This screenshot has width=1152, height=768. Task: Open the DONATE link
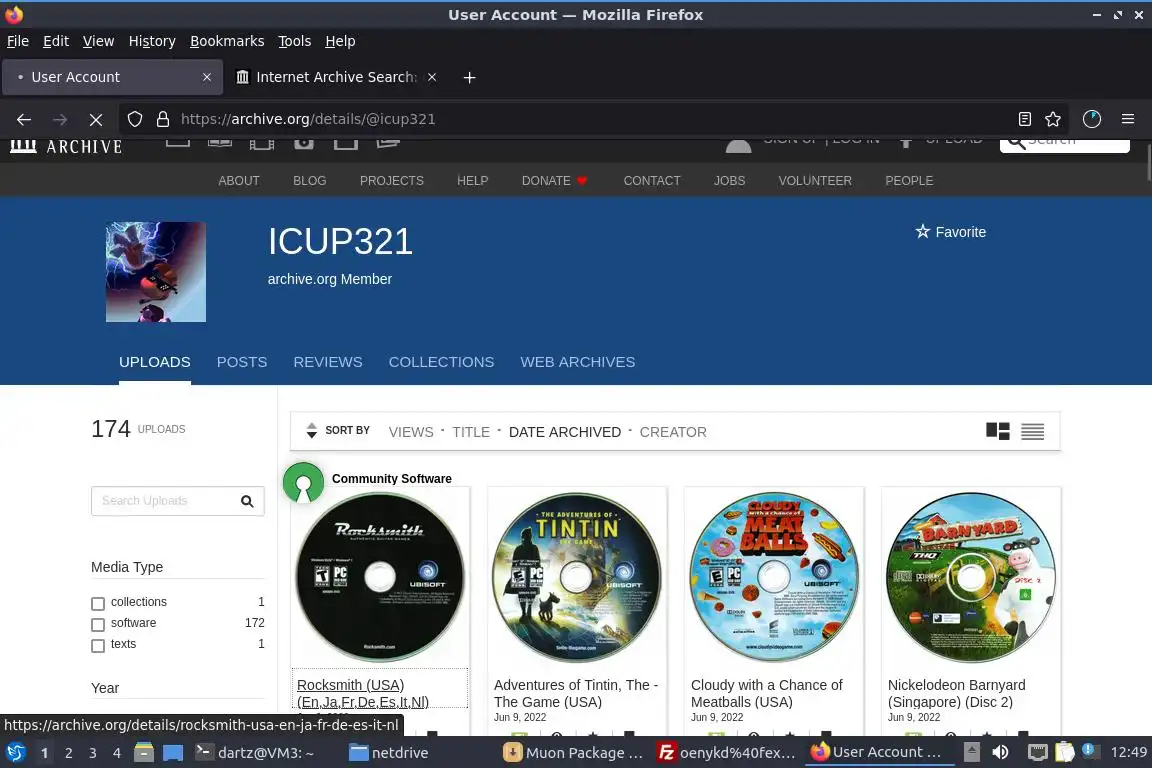pyautogui.click(x=554, y=181)
